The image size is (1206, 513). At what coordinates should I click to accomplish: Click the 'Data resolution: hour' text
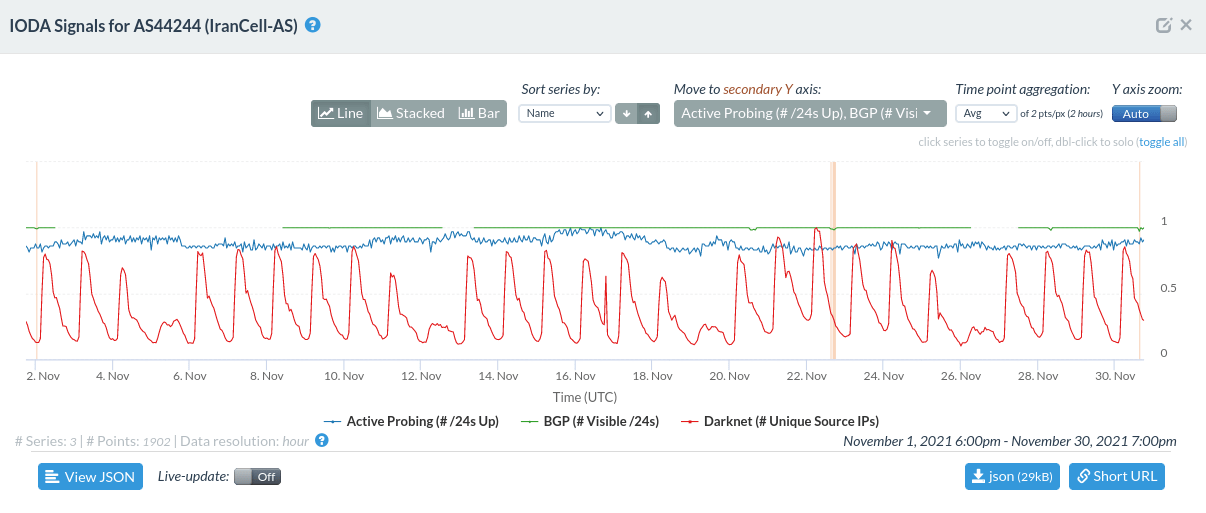(244, 441)
